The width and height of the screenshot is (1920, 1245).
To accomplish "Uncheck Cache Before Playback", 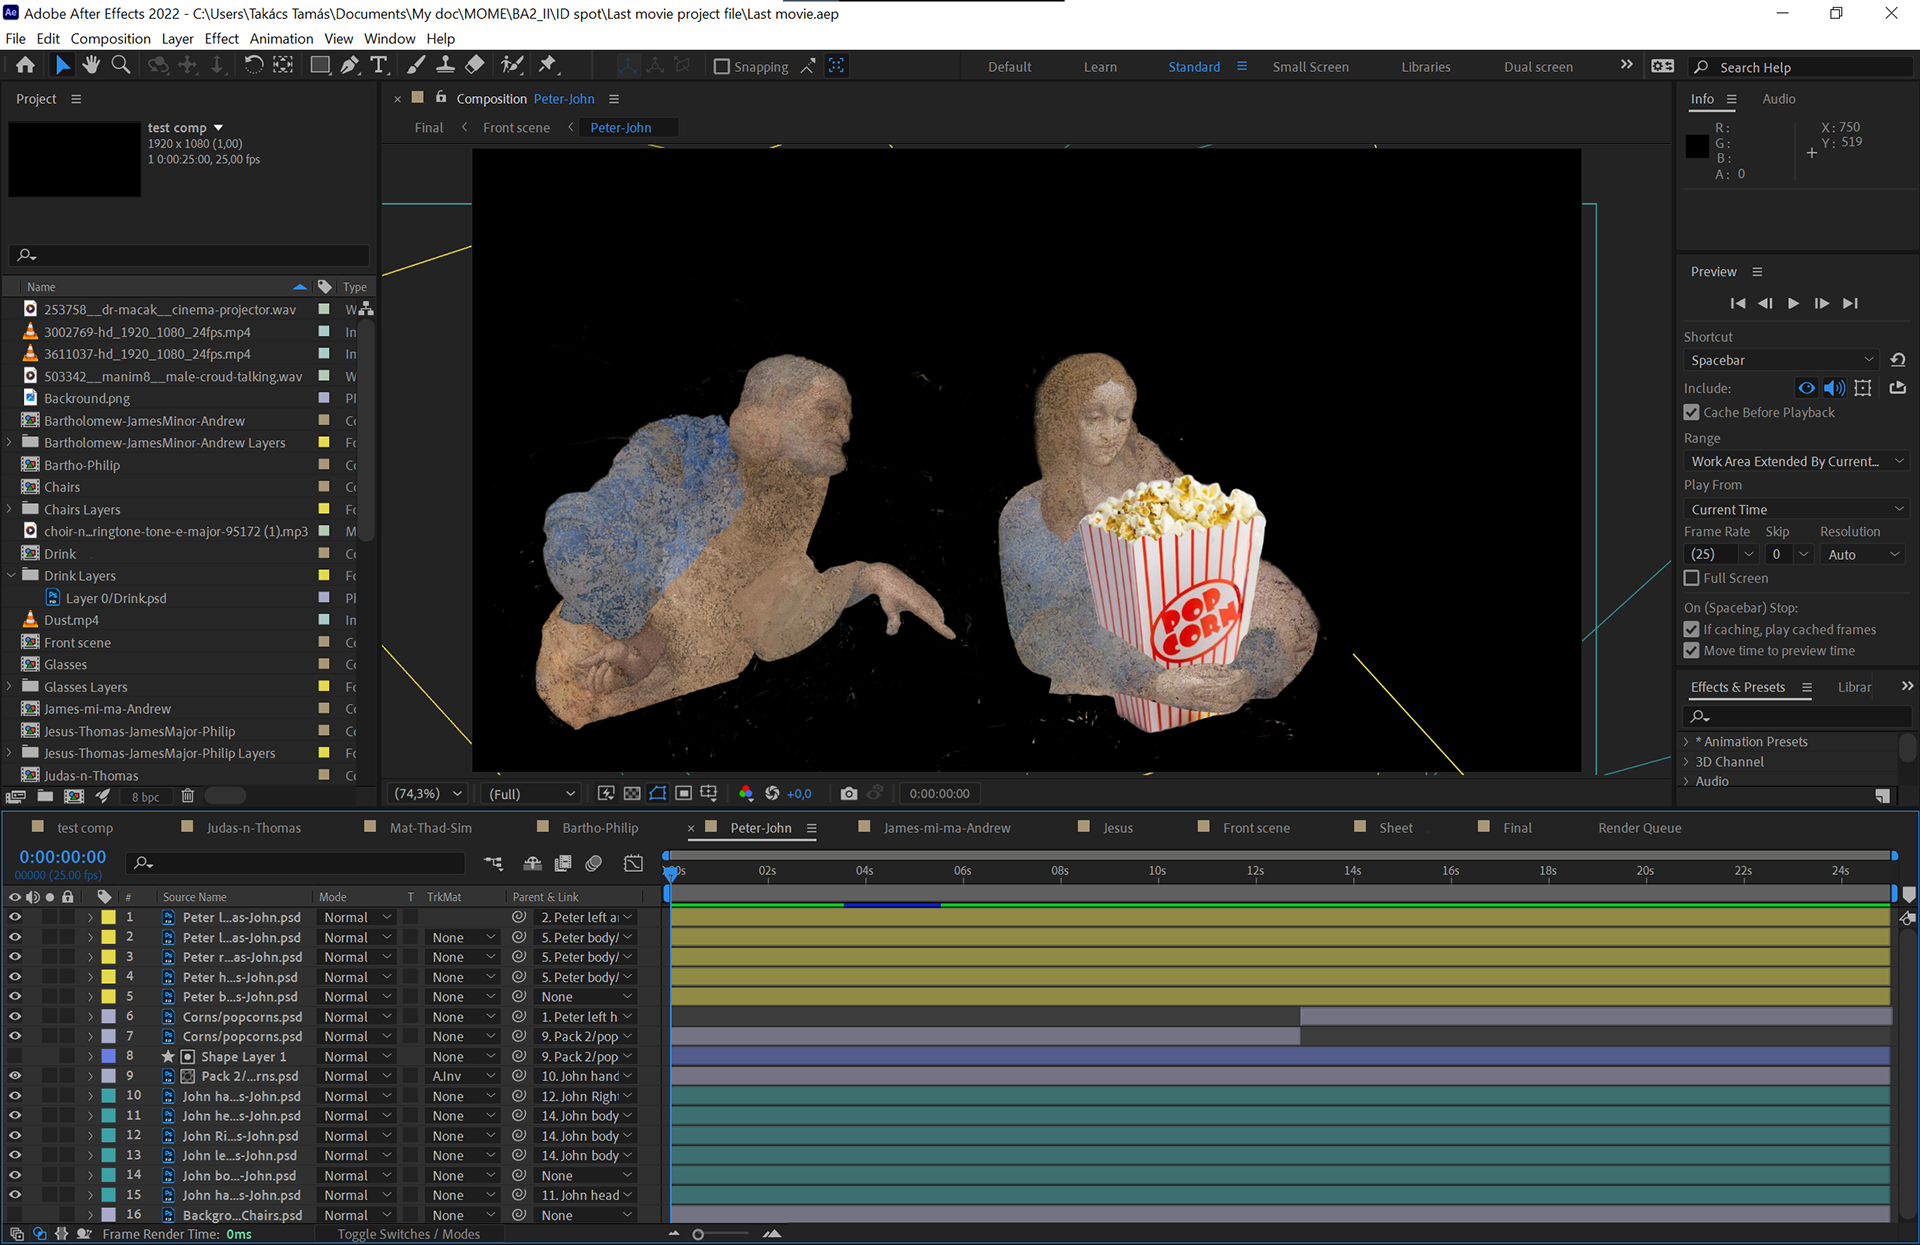I will (1692, 412).
